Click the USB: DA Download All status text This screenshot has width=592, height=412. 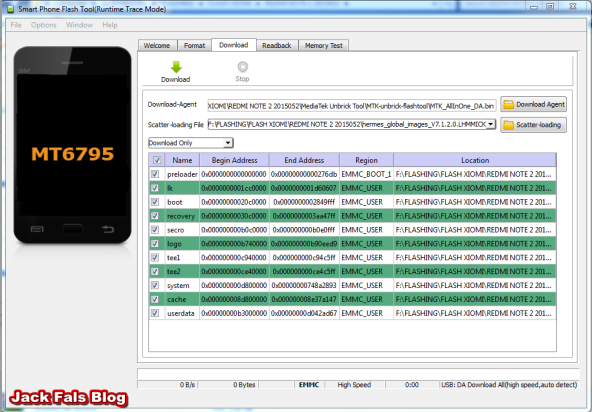click(509, 385)
